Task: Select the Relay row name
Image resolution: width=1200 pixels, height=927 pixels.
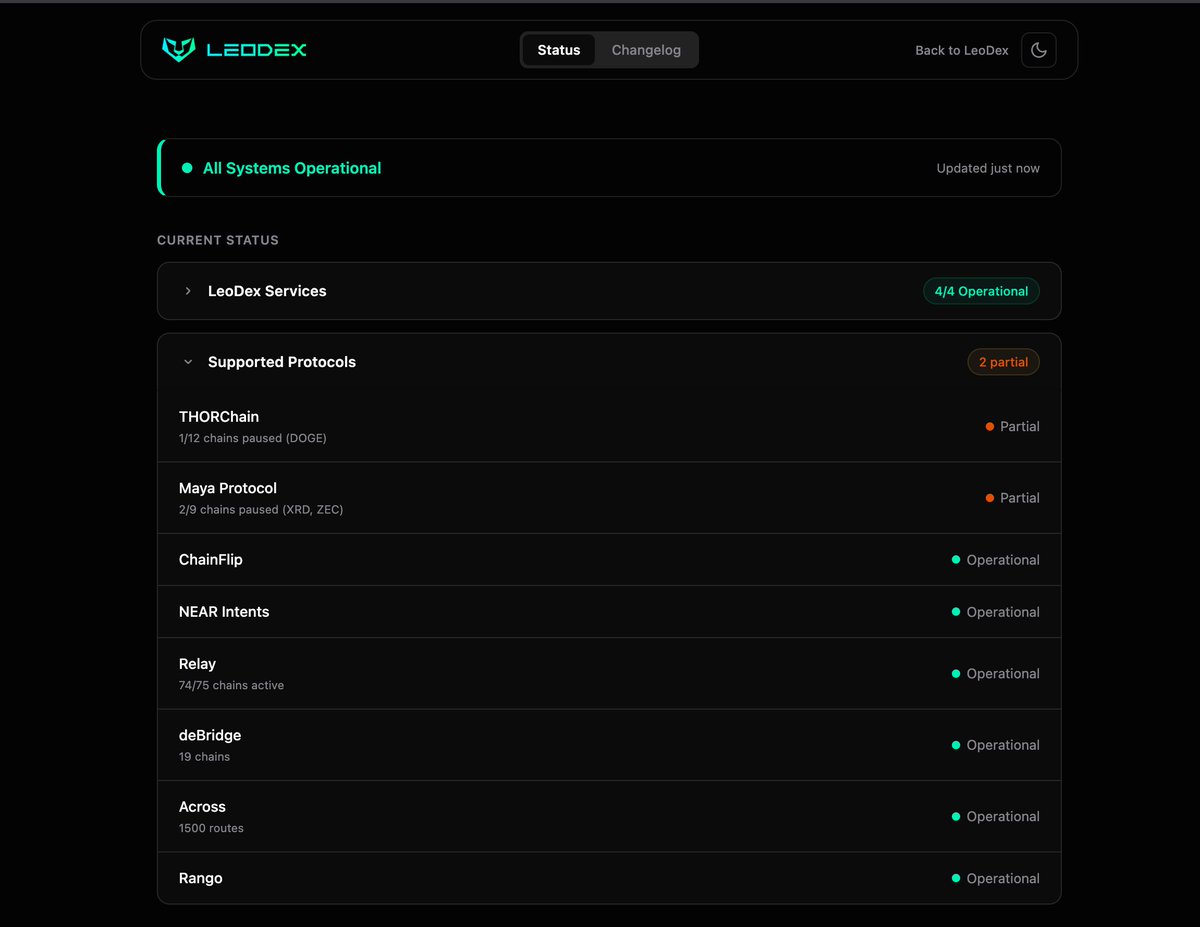Action: [197, 664]
